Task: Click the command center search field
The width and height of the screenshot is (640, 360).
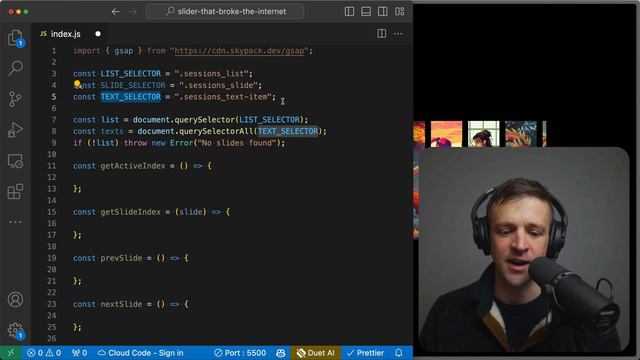Action: [x=225, y=11]
